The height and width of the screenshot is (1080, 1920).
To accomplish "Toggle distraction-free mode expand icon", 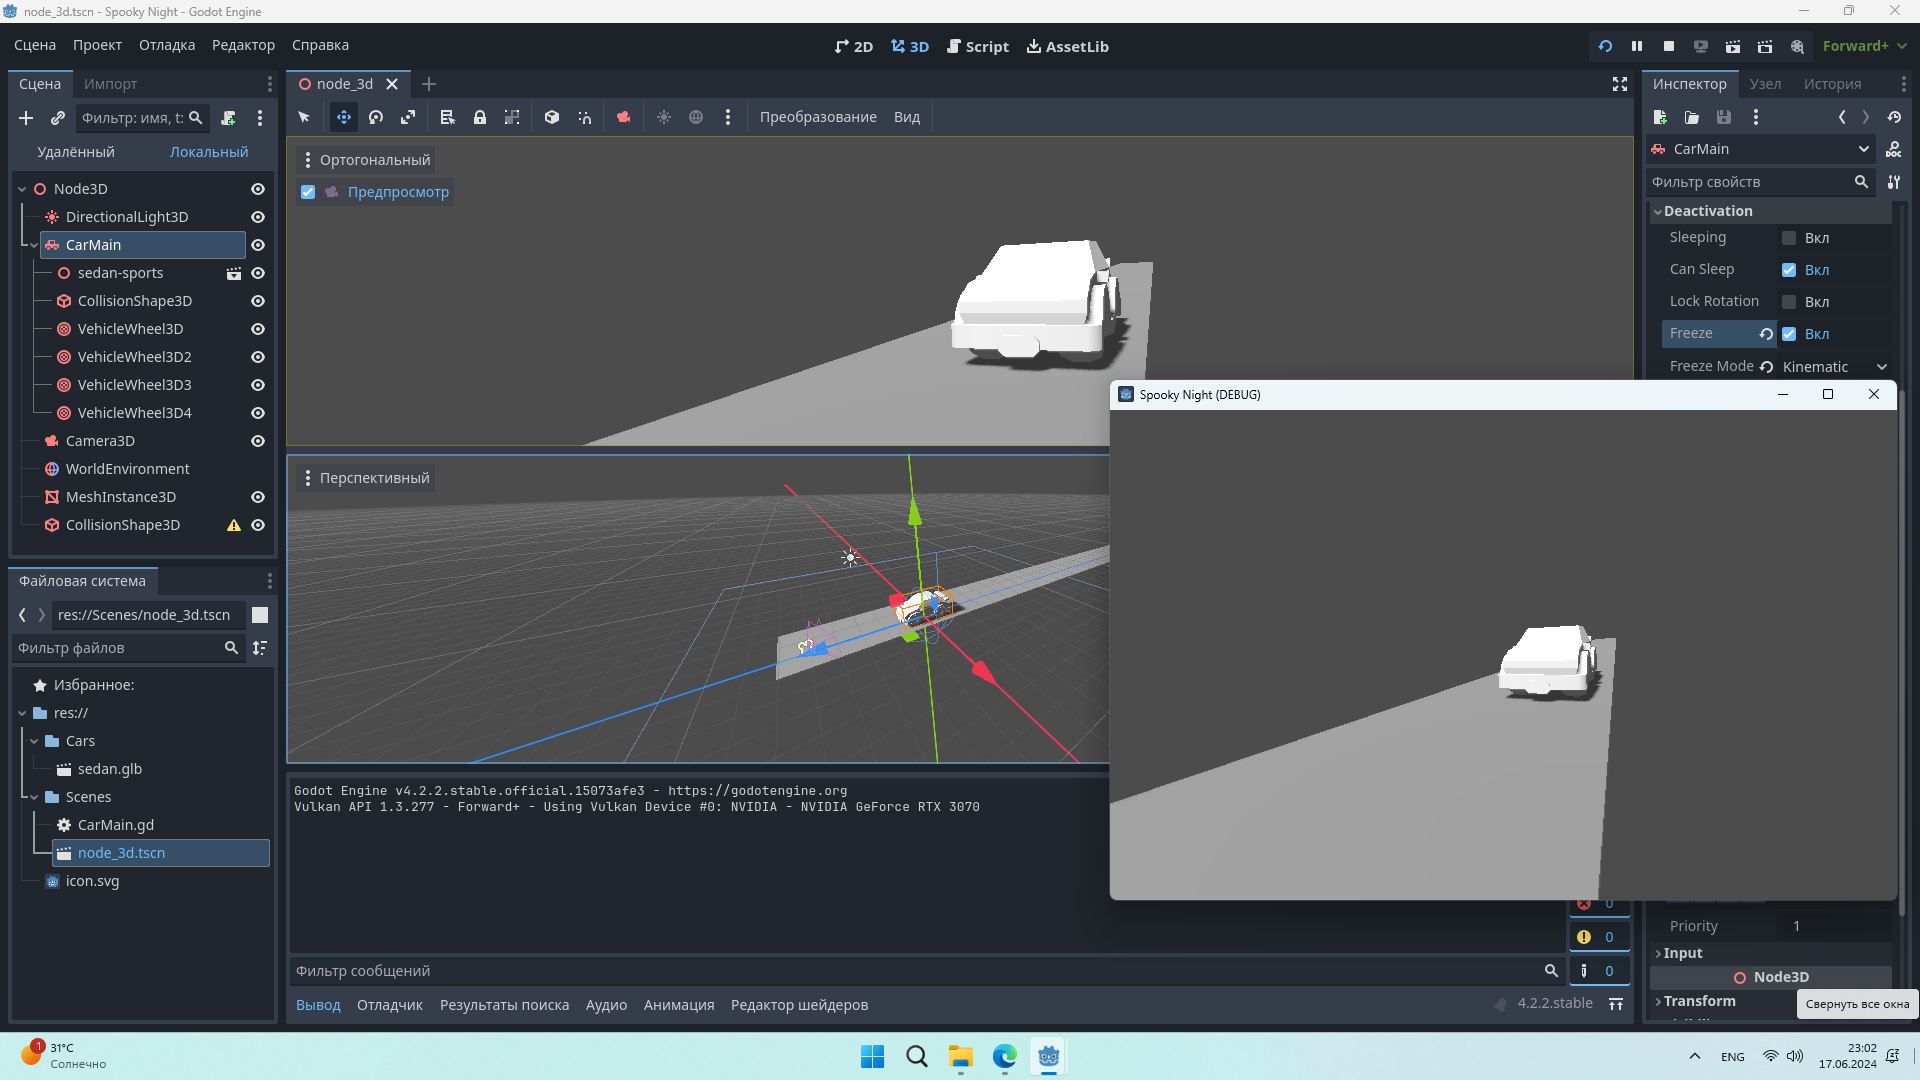I will point(1619,84).
